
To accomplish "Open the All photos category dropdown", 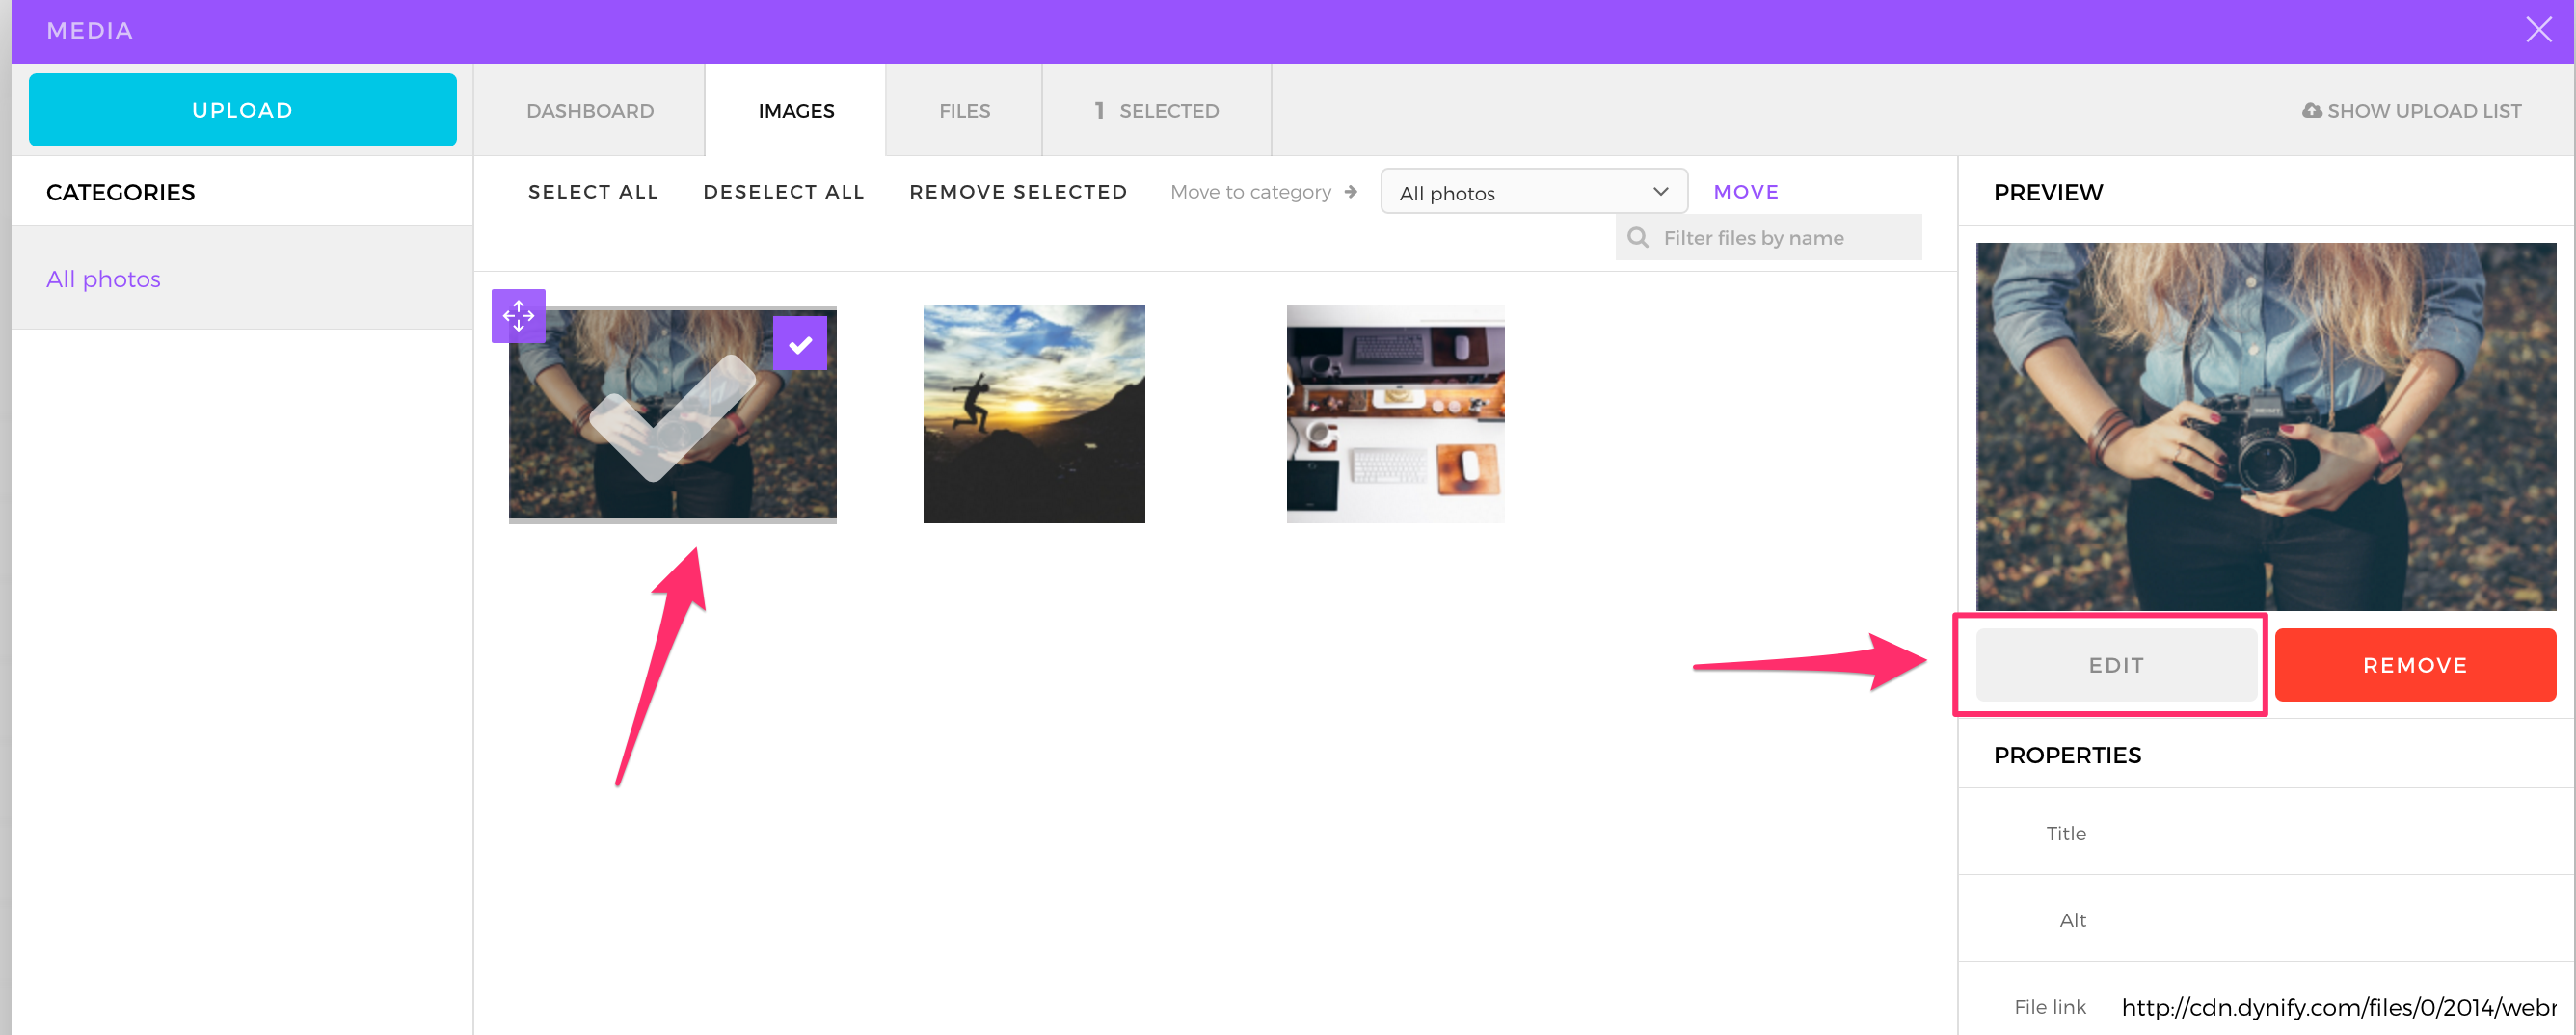I will (x=1534, y=192).
